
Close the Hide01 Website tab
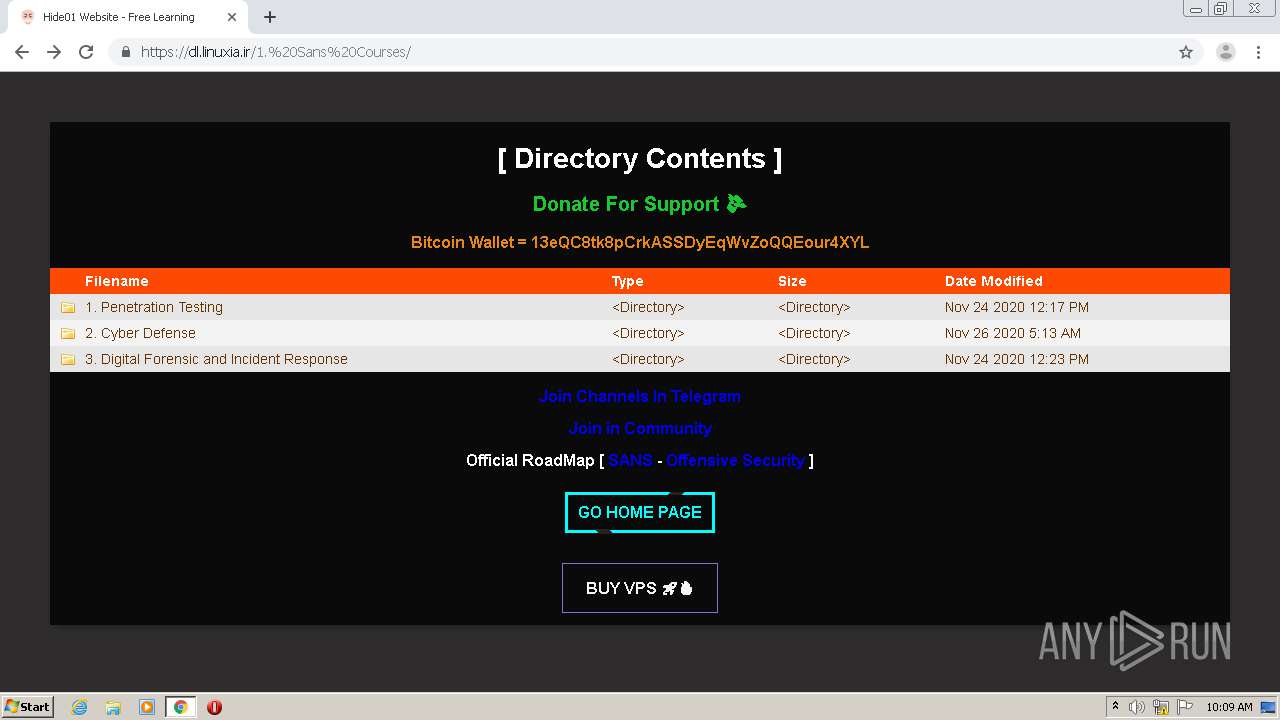(232, 17)
